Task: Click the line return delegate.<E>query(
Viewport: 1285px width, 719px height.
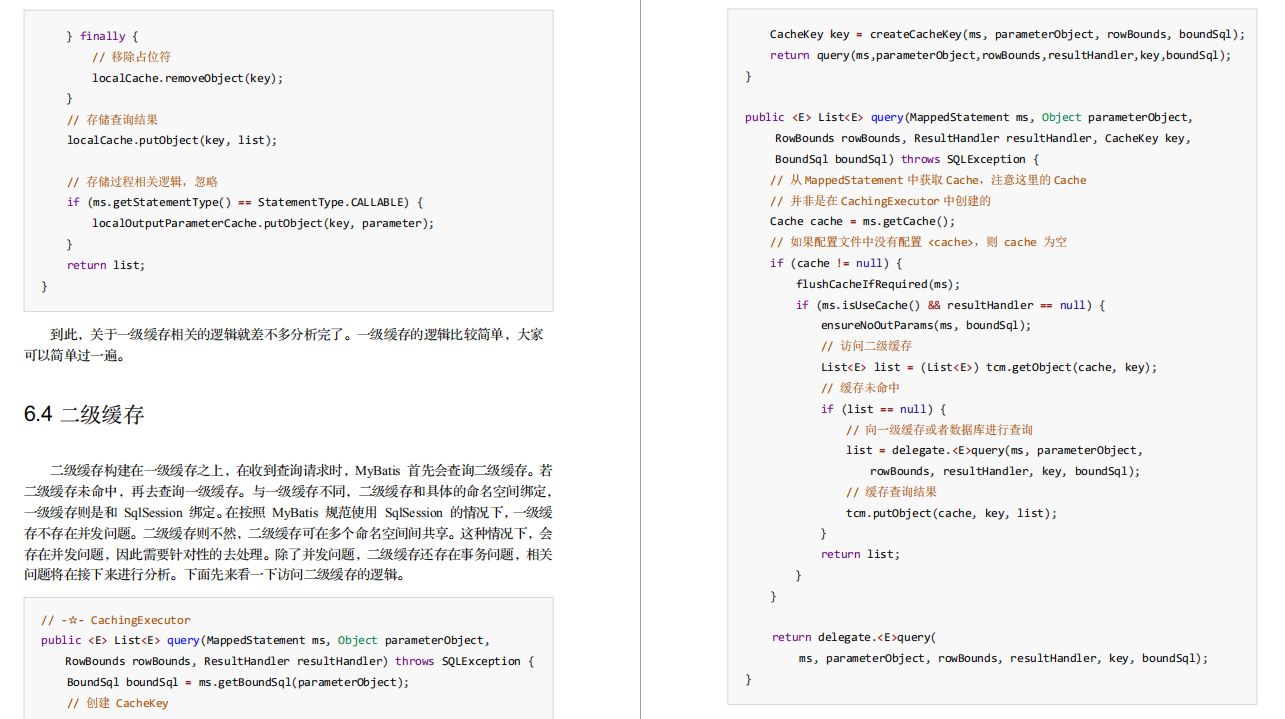Action: (x=854, y=637)
